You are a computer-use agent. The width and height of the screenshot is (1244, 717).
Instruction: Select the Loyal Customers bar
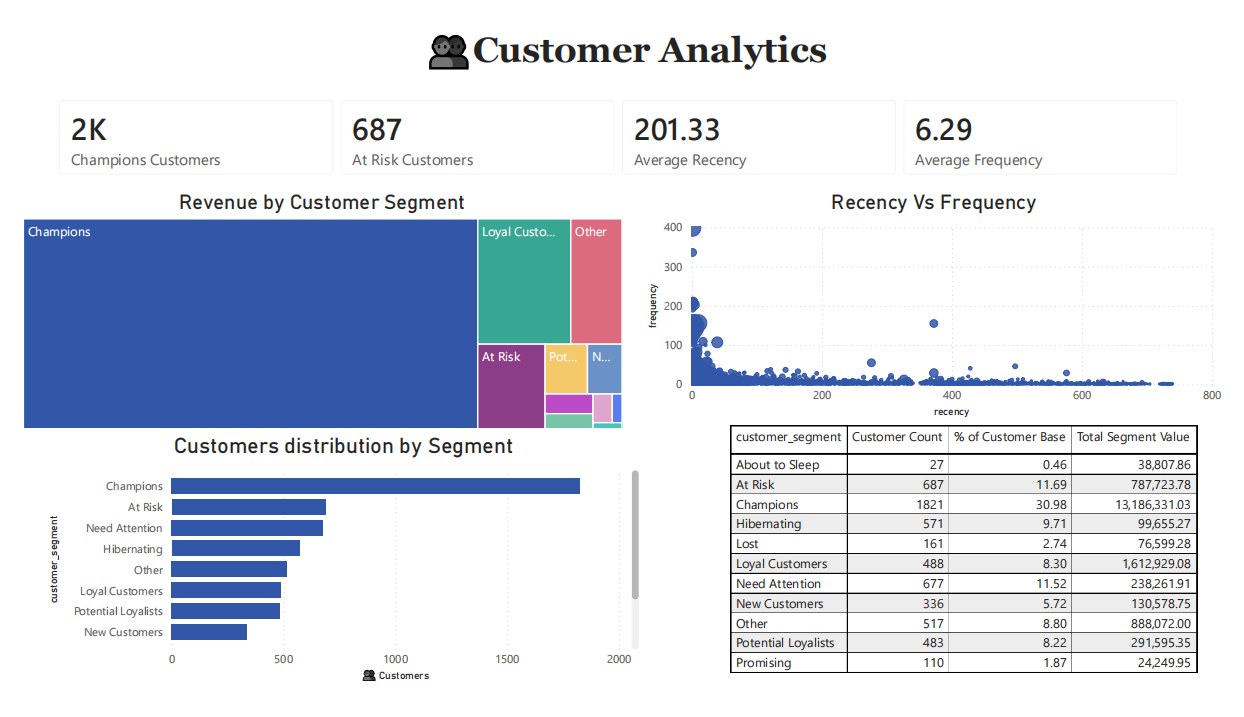coord(226,590)
